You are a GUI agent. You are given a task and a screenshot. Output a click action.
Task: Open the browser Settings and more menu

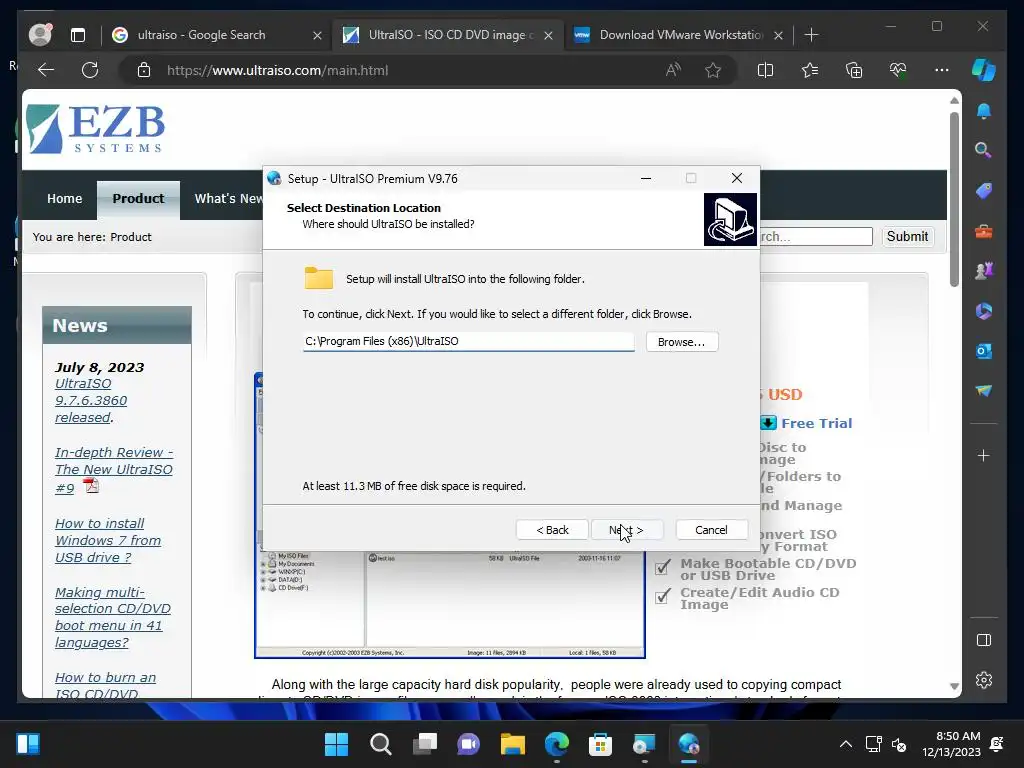(x=942, y=70)
